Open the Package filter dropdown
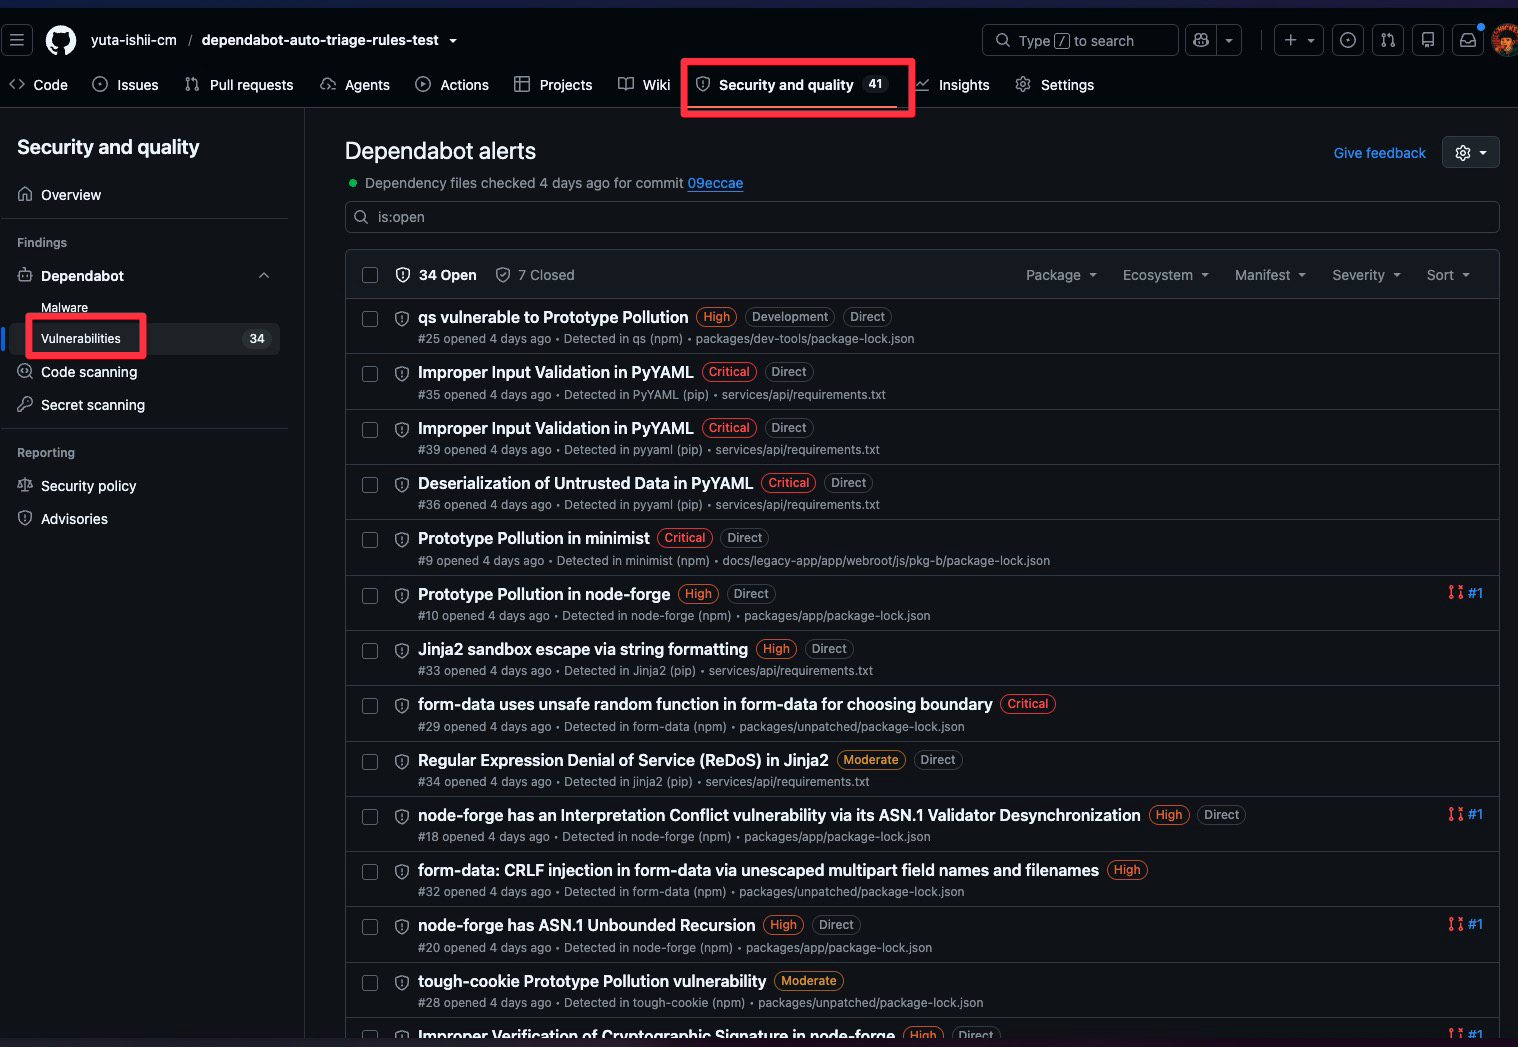1518x1047 pixels. coord(1061,275)
